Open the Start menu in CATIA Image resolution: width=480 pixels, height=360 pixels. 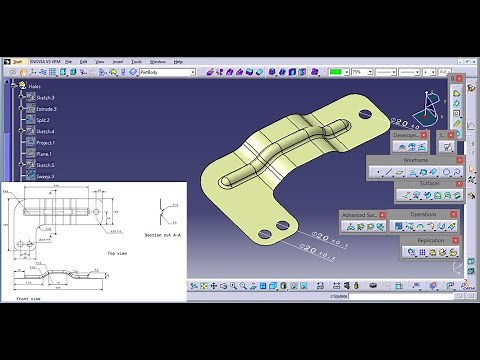click(x=18, y=62)
